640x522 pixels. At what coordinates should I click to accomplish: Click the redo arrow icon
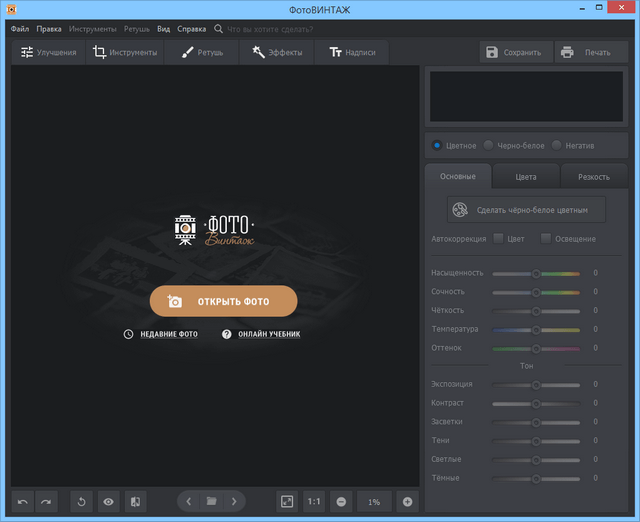click(46, 501)
